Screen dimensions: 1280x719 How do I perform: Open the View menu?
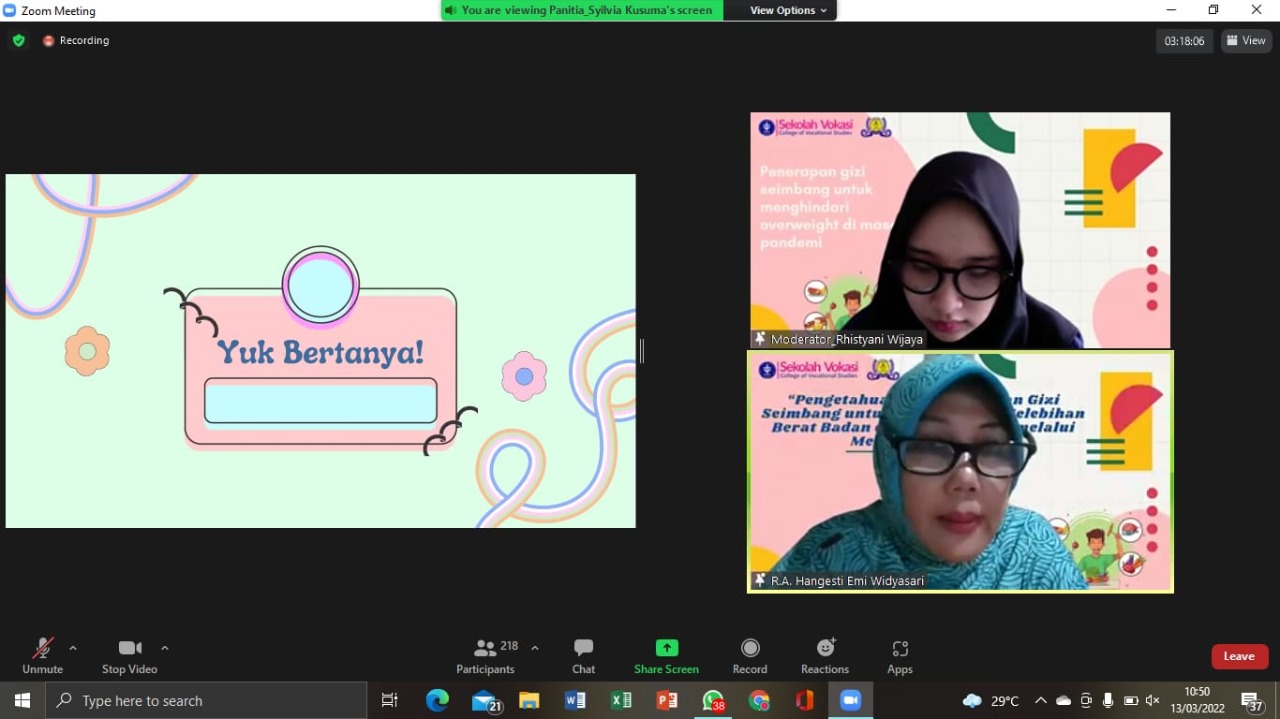coord(1246,40)
